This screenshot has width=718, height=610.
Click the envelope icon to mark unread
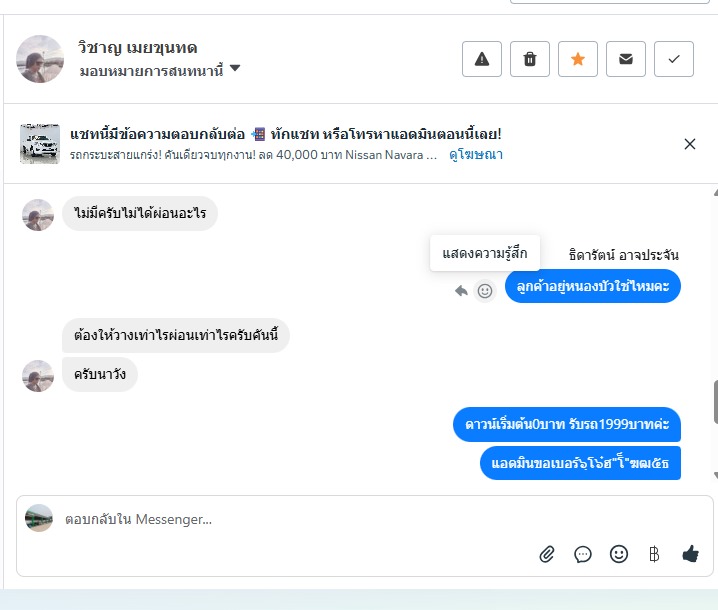[626, 59]
